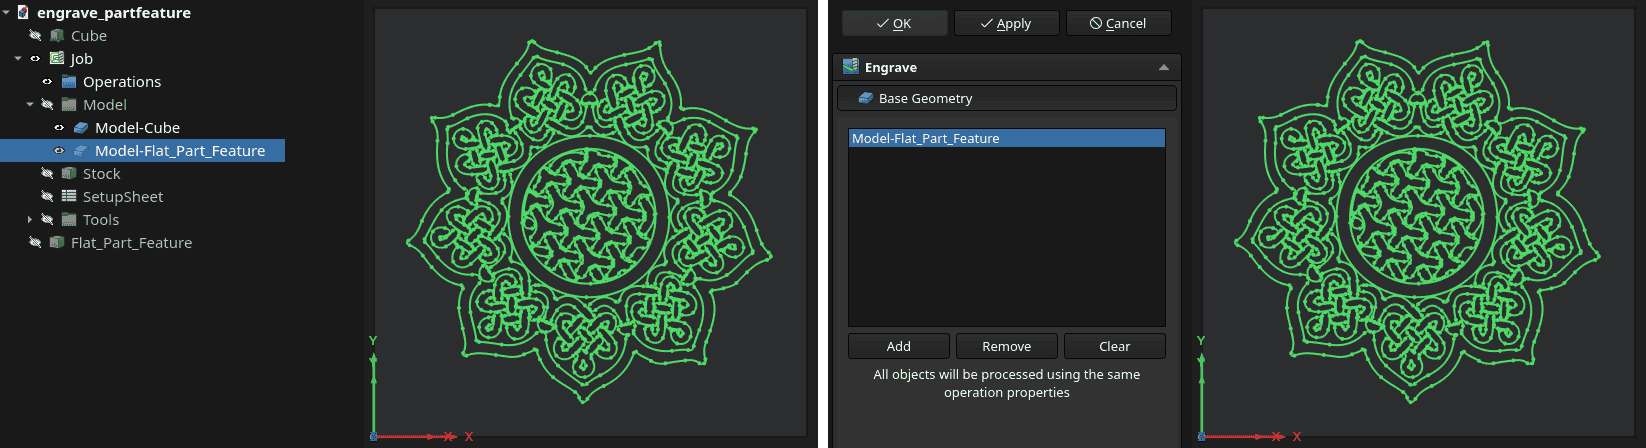Viewport: 1646px width, 448px height.
Task: Click the Tools folder icon
Action: (69, 220)
